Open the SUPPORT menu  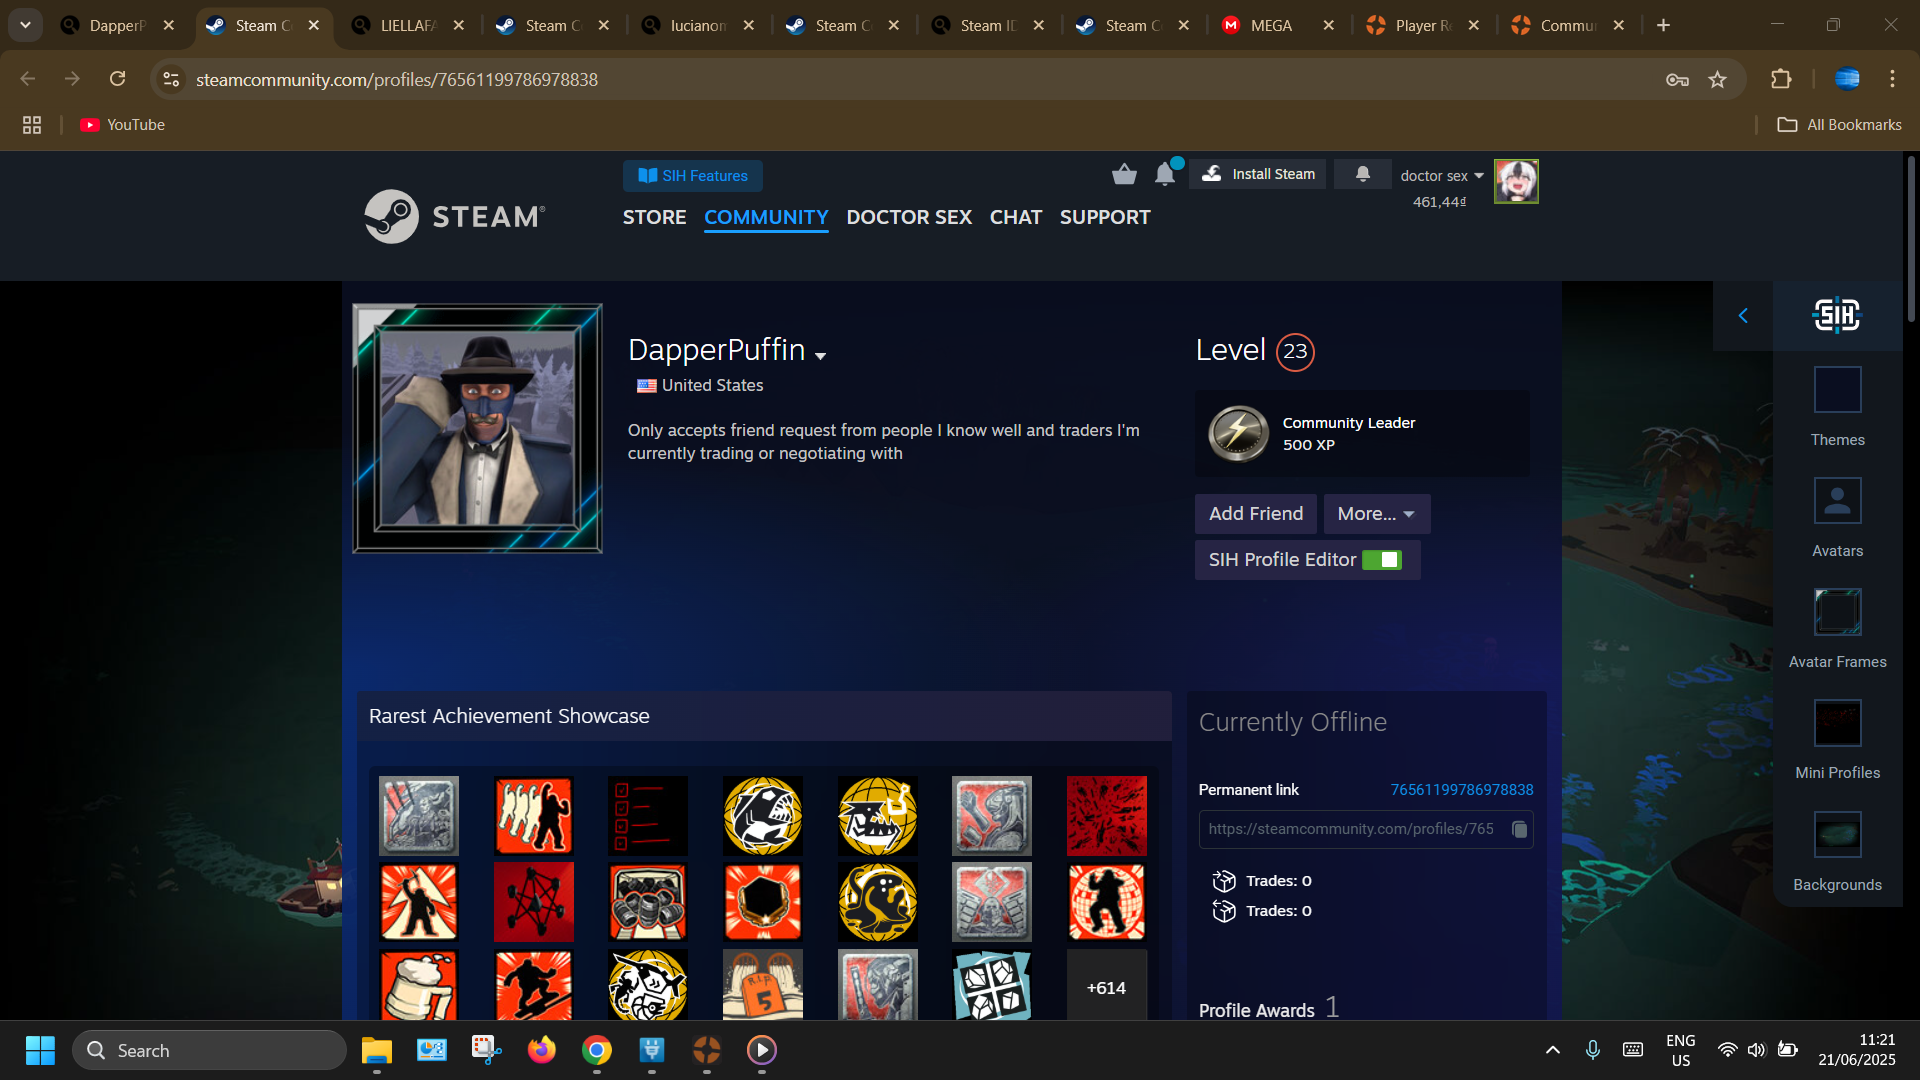click(1105, 217)
